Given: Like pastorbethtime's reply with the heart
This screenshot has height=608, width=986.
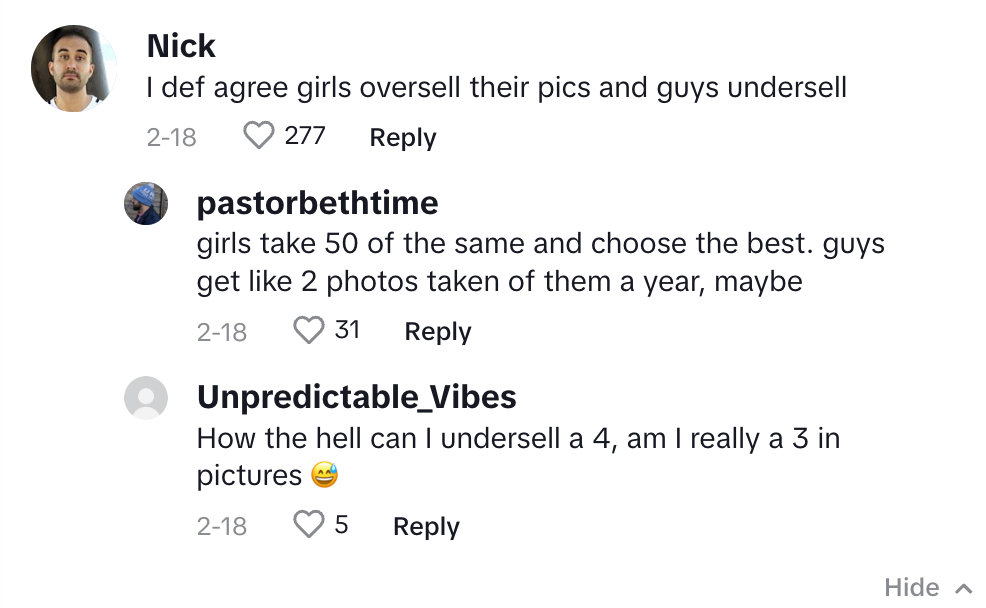Looking at the screenshot, I should coord(309,330).
